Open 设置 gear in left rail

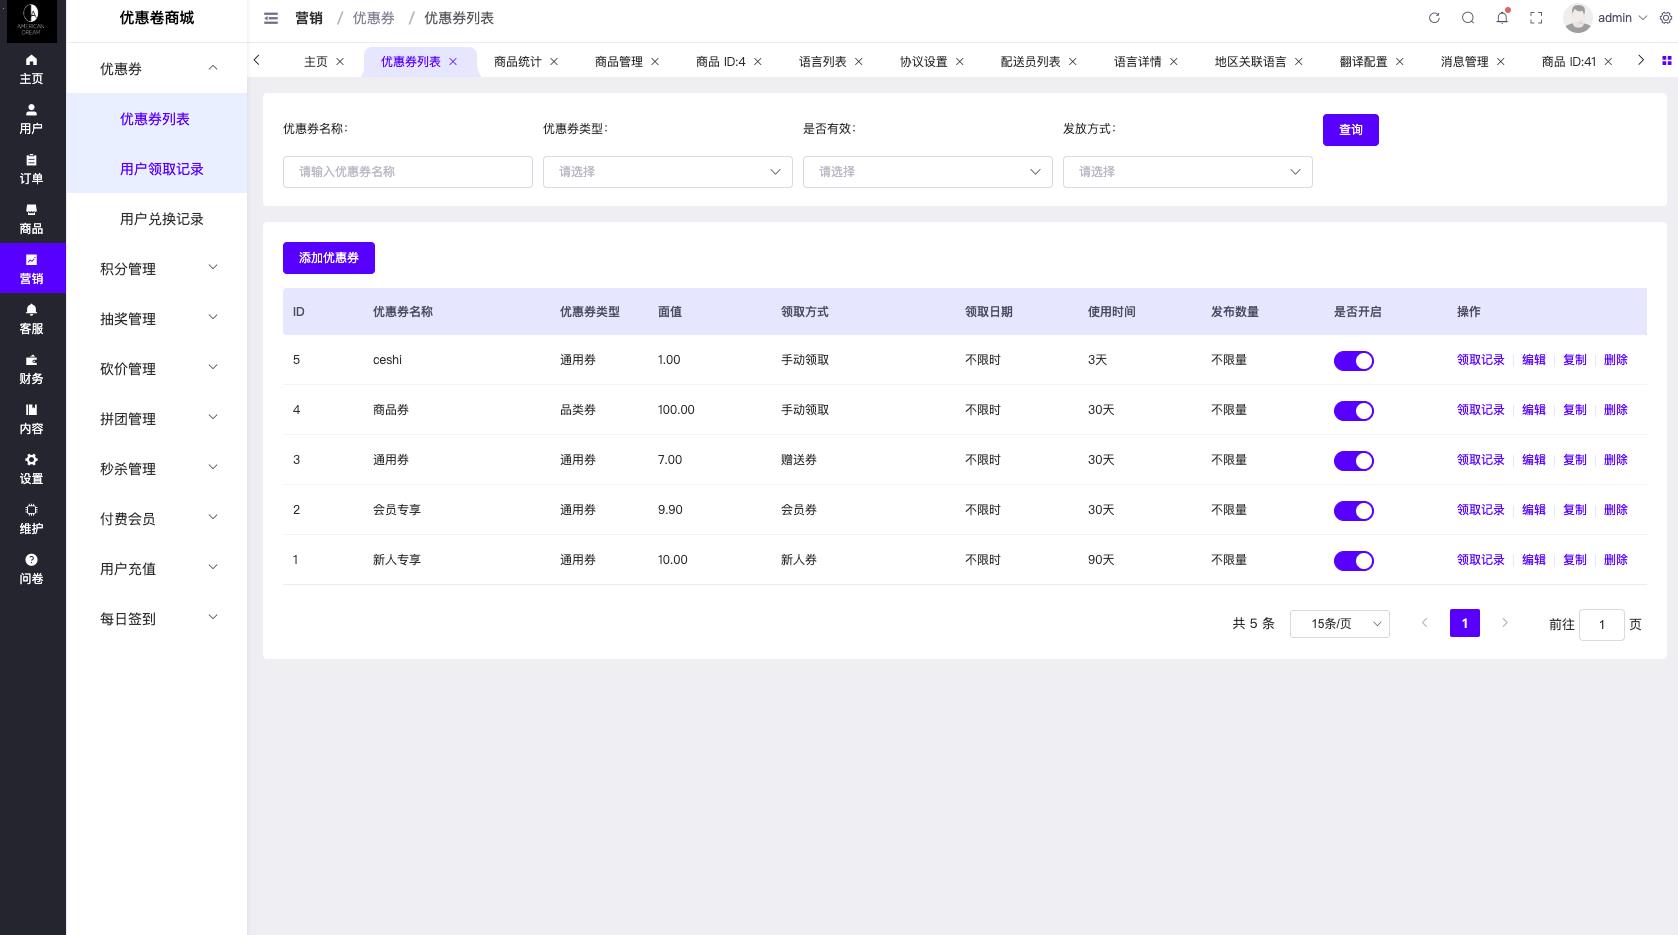31,468
